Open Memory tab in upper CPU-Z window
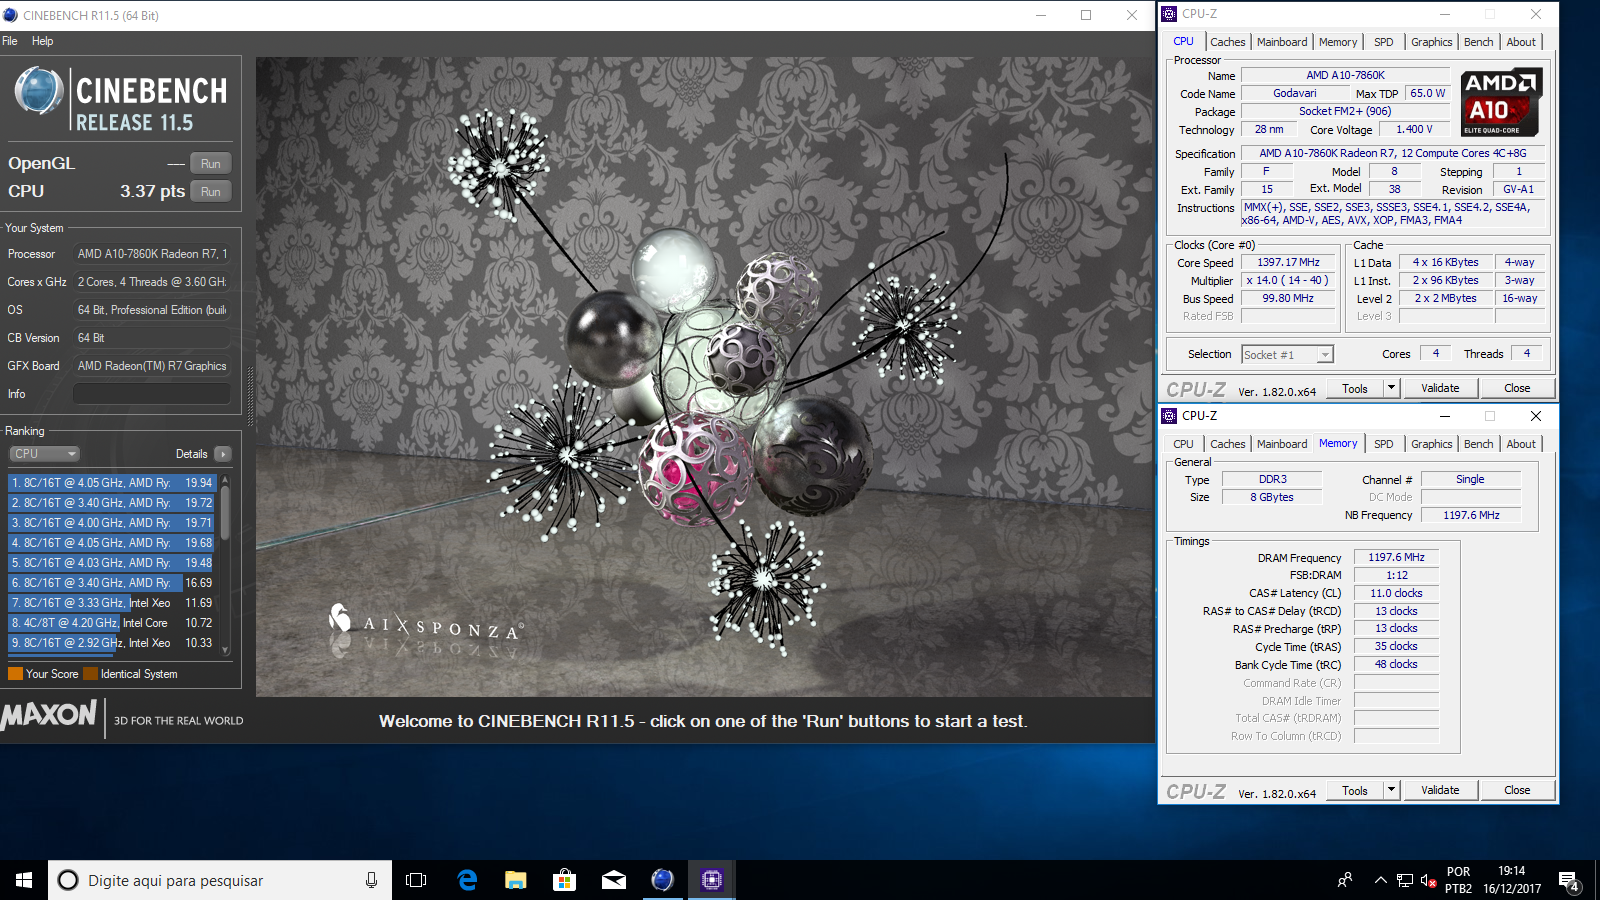The image size is (1600, 900). point(1338,42)
